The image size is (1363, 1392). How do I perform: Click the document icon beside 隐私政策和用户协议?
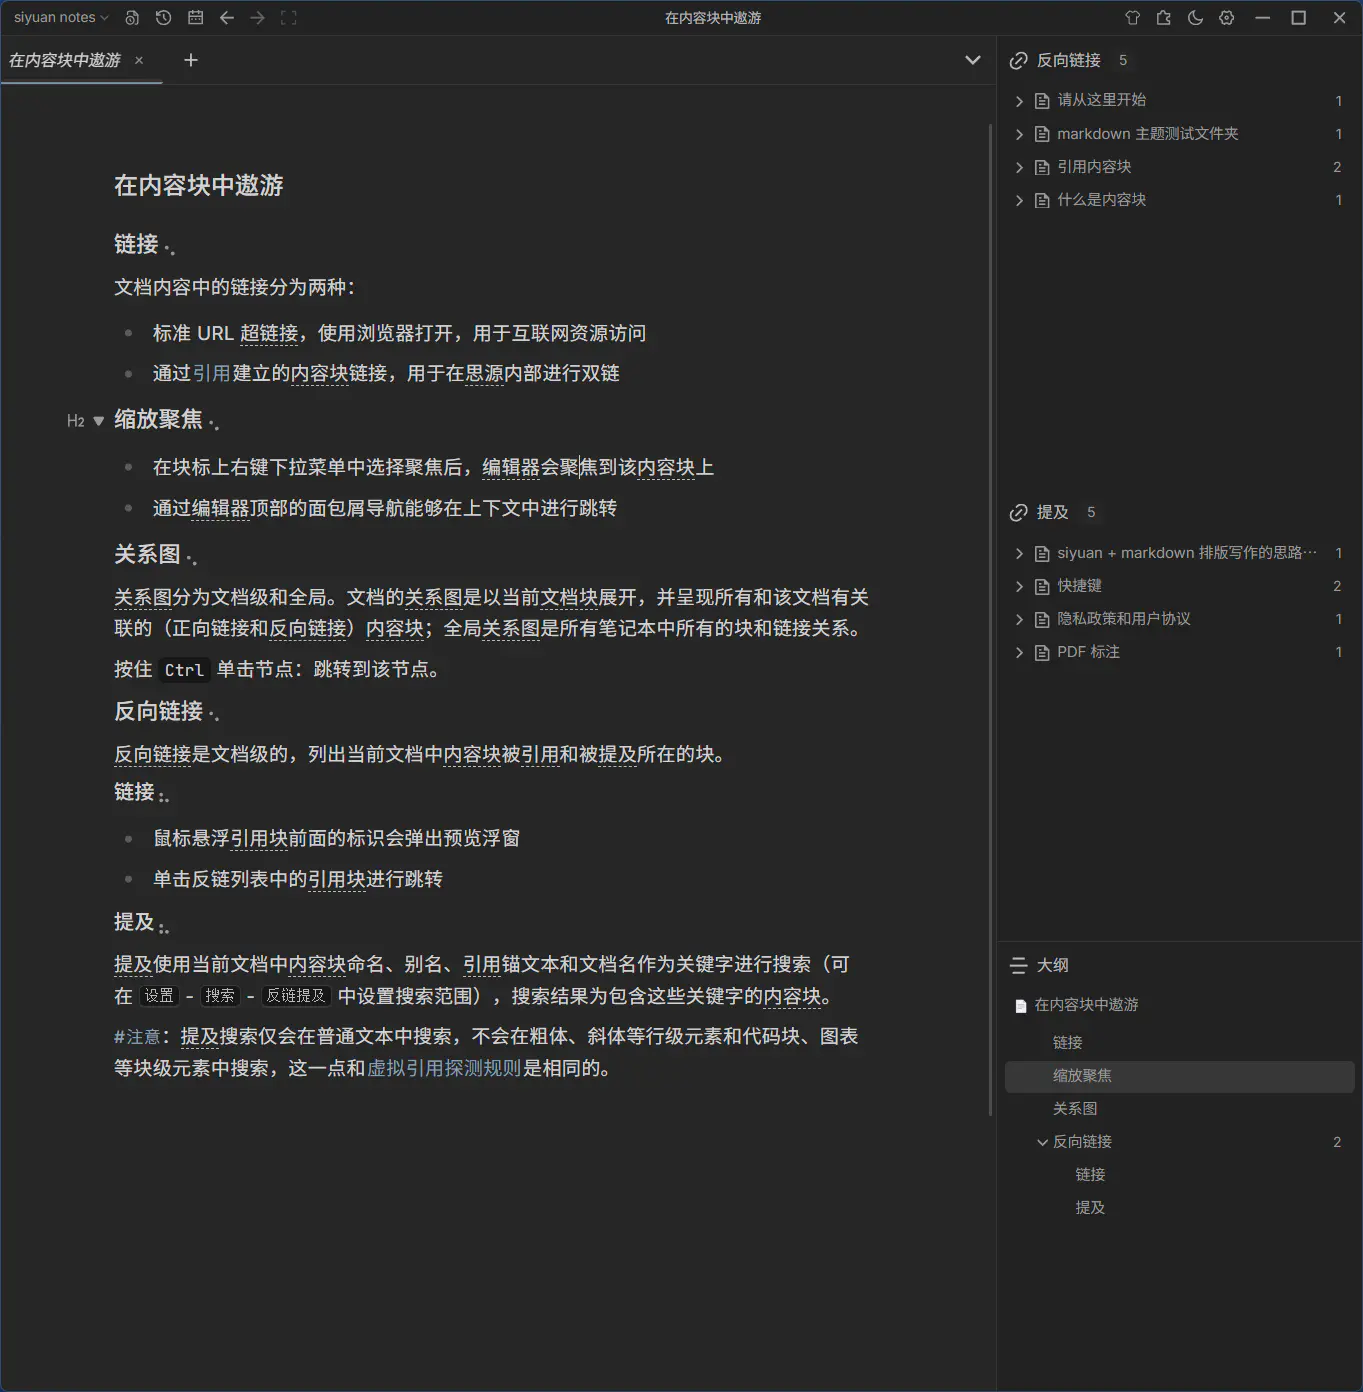[1042, 619]
